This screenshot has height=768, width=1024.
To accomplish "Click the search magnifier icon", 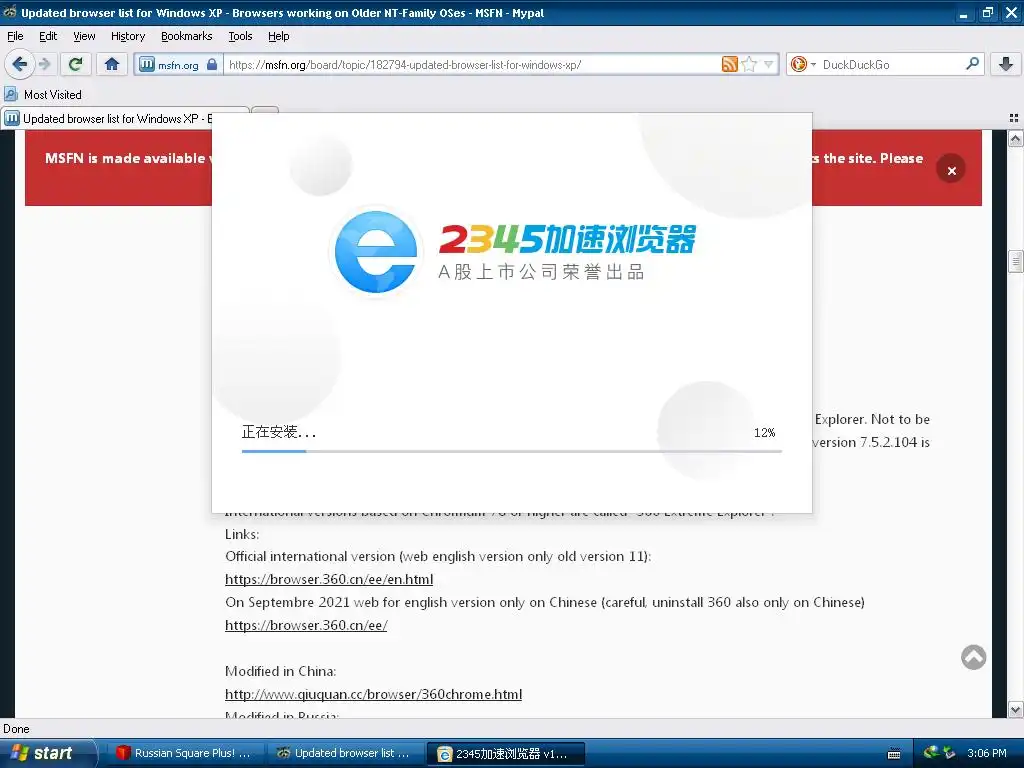I will (x=972, y=63).
